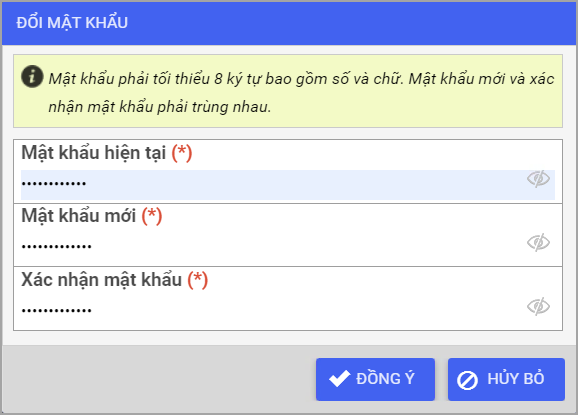Confirm the change with the ĐỒNG Ý button
Image resolution: width=578 pixels, height=415 pixels.
(375, 379)
